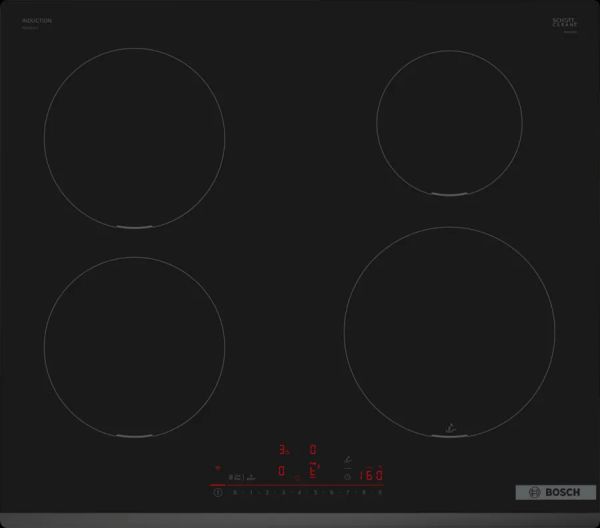
Task: Set power level 9 on slider
Action: coord(380,493)
